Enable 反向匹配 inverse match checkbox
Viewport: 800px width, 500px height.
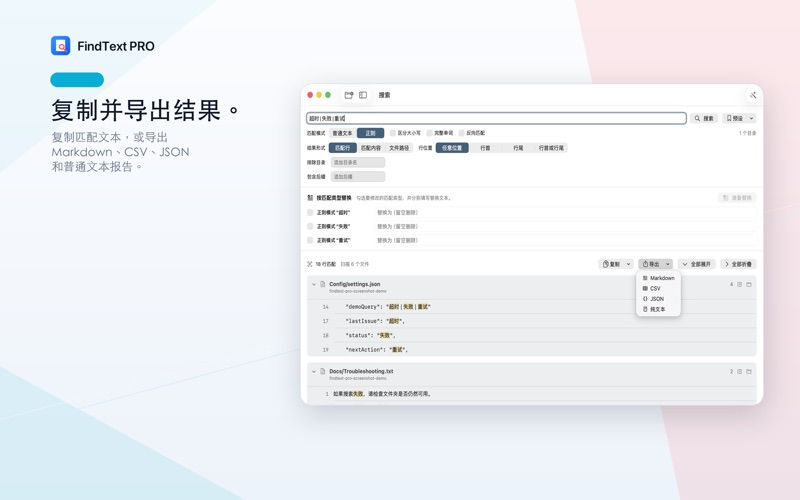pyautogui.click(x=461, y=133)
